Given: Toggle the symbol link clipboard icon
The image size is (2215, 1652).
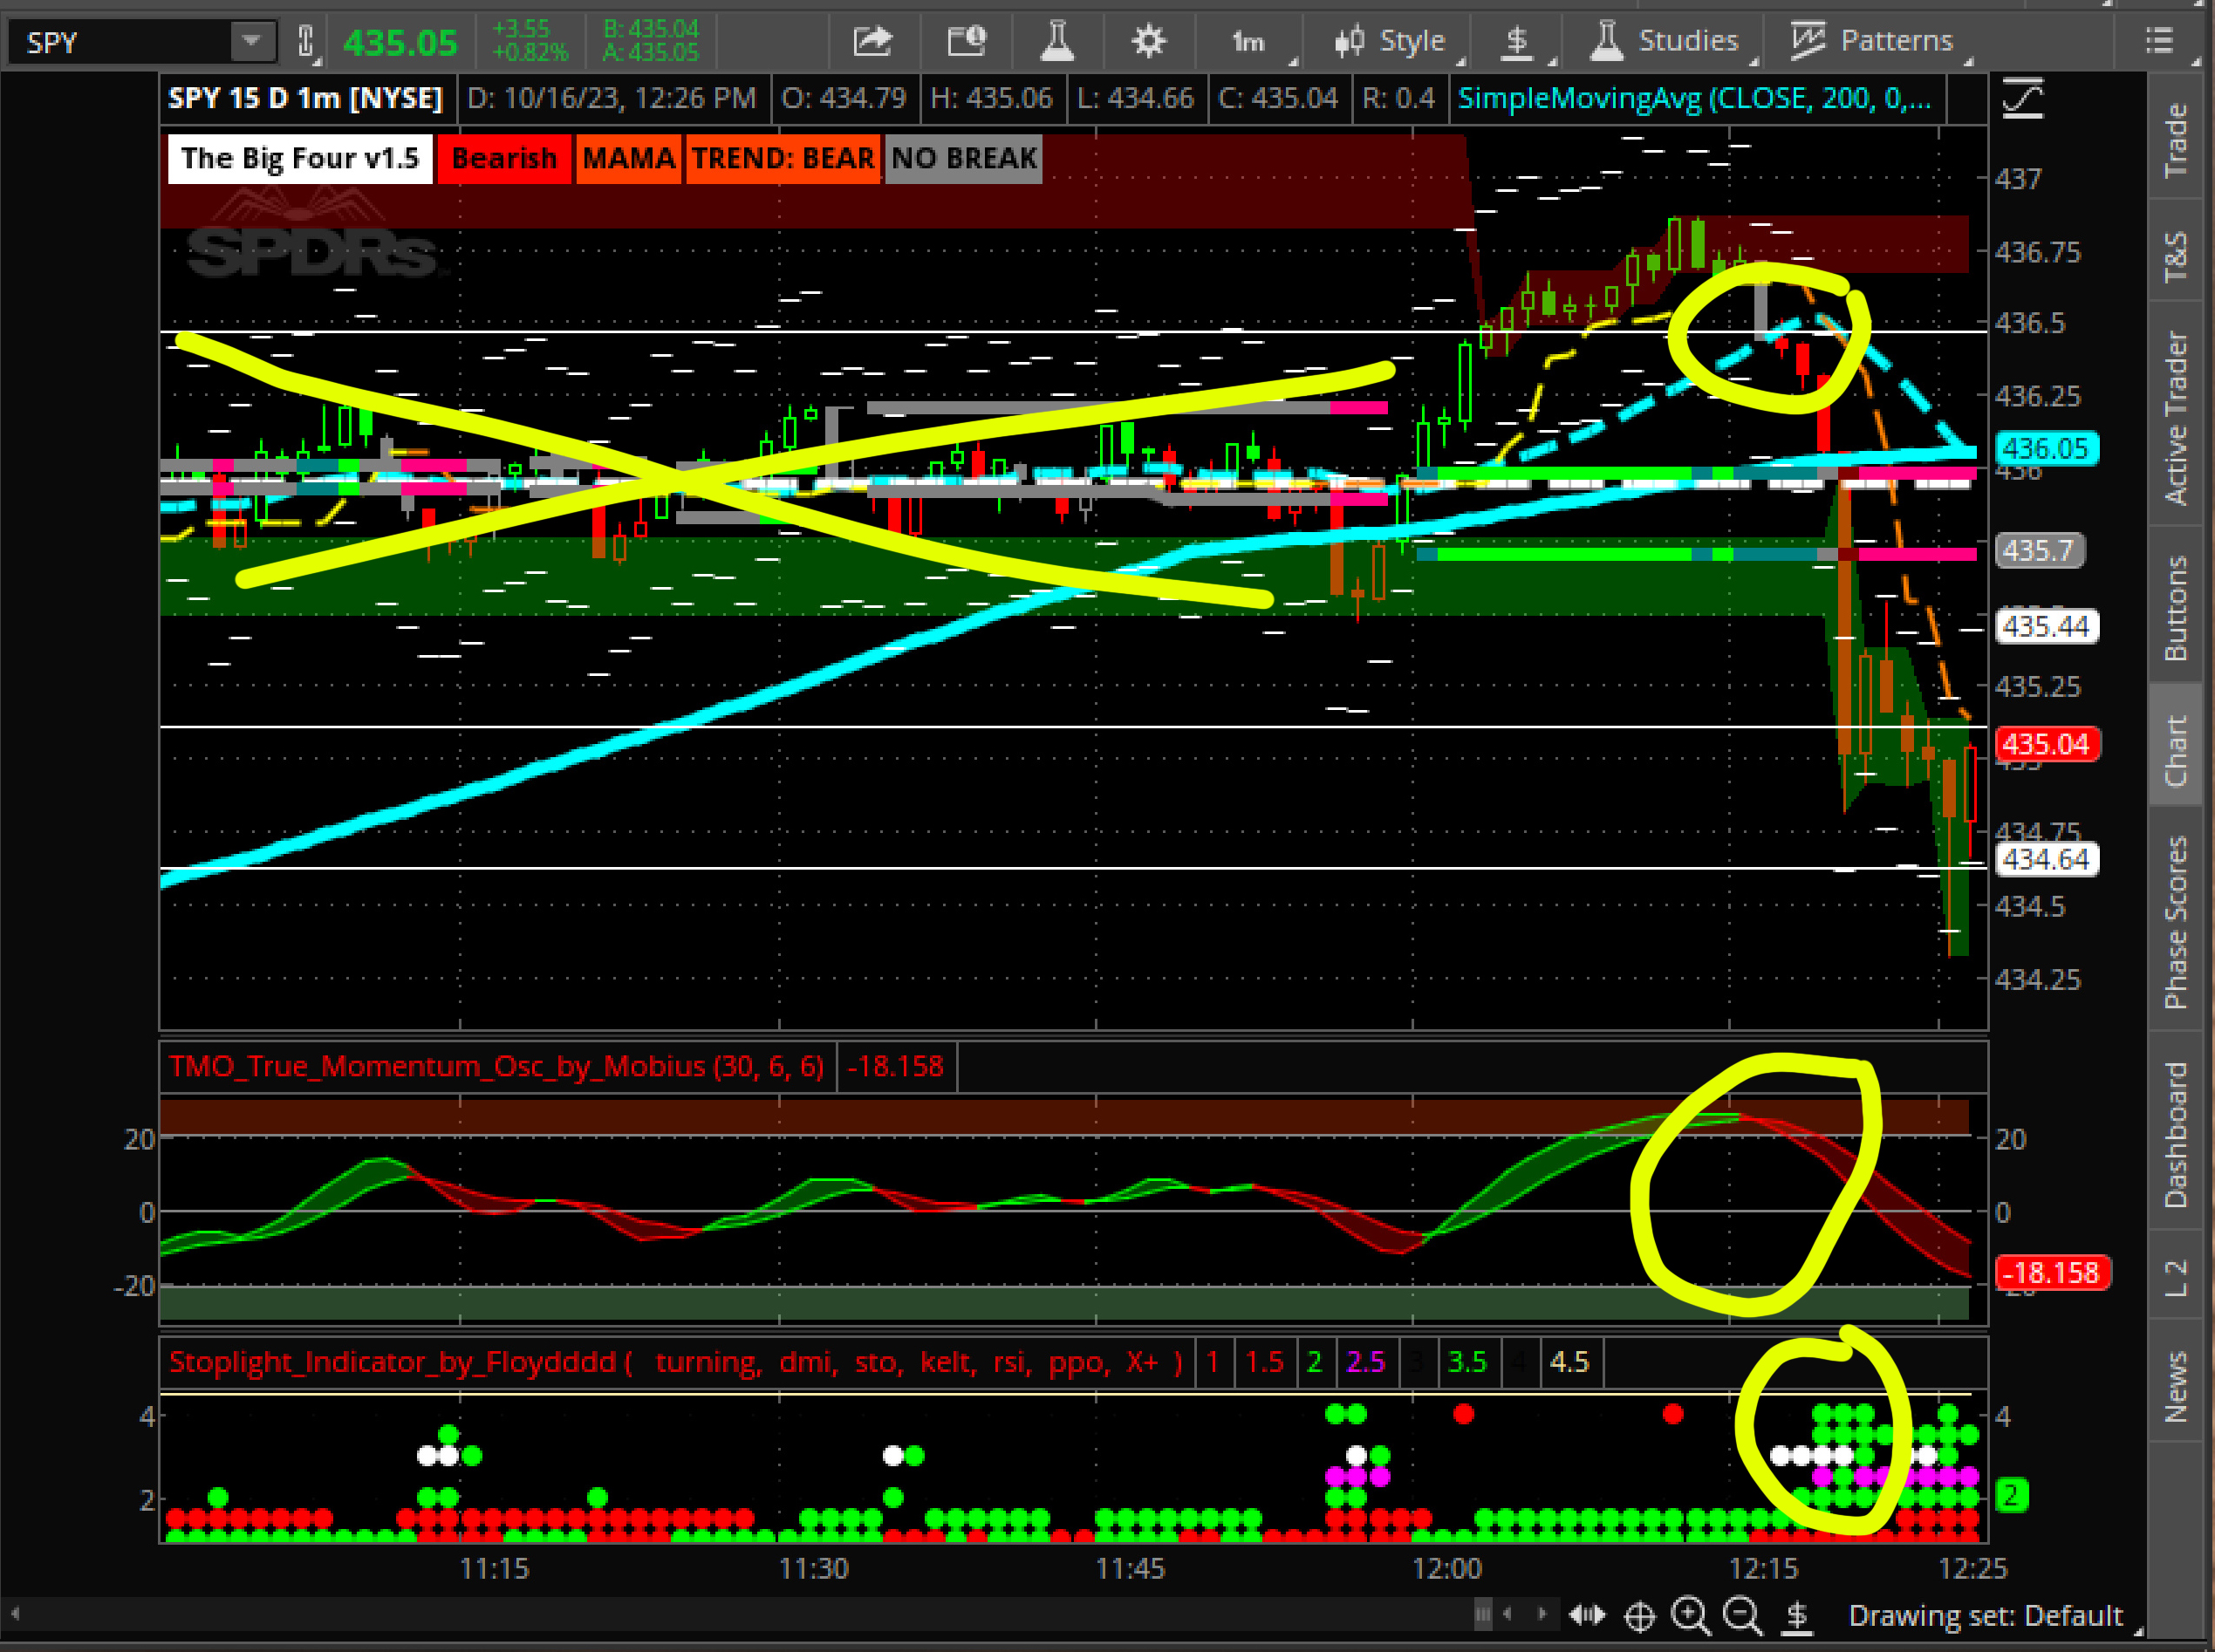Looking at the screenshot, I should tap(306, 42).
